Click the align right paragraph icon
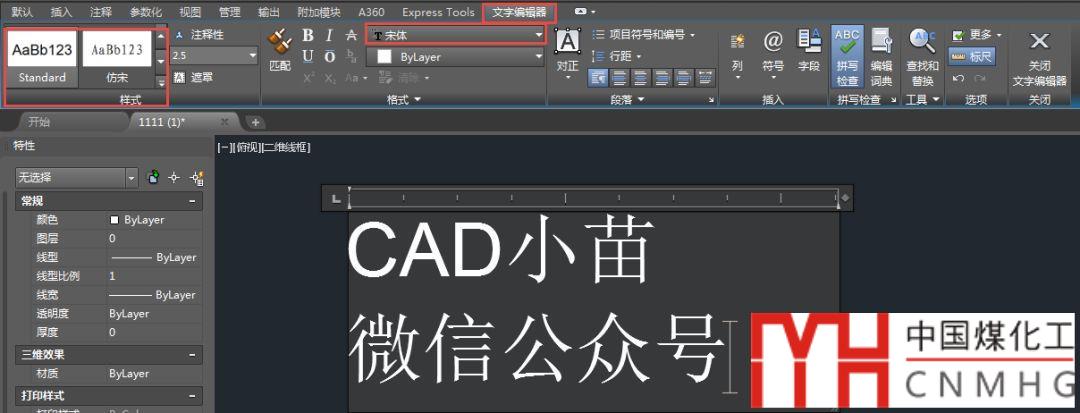The width and height of the screenshot is (1080, 413). pos(662,78)
